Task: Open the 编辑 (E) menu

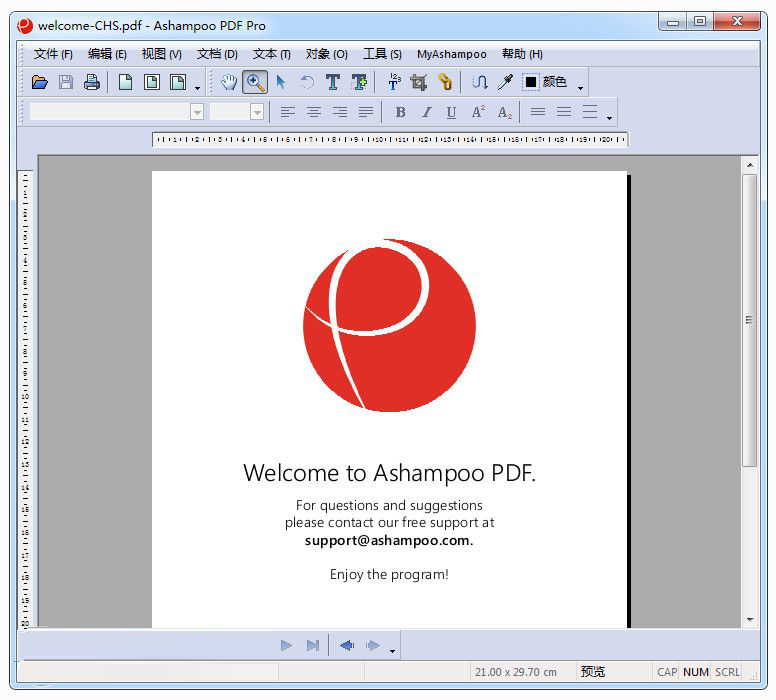Action: click(x=107, y=54)
